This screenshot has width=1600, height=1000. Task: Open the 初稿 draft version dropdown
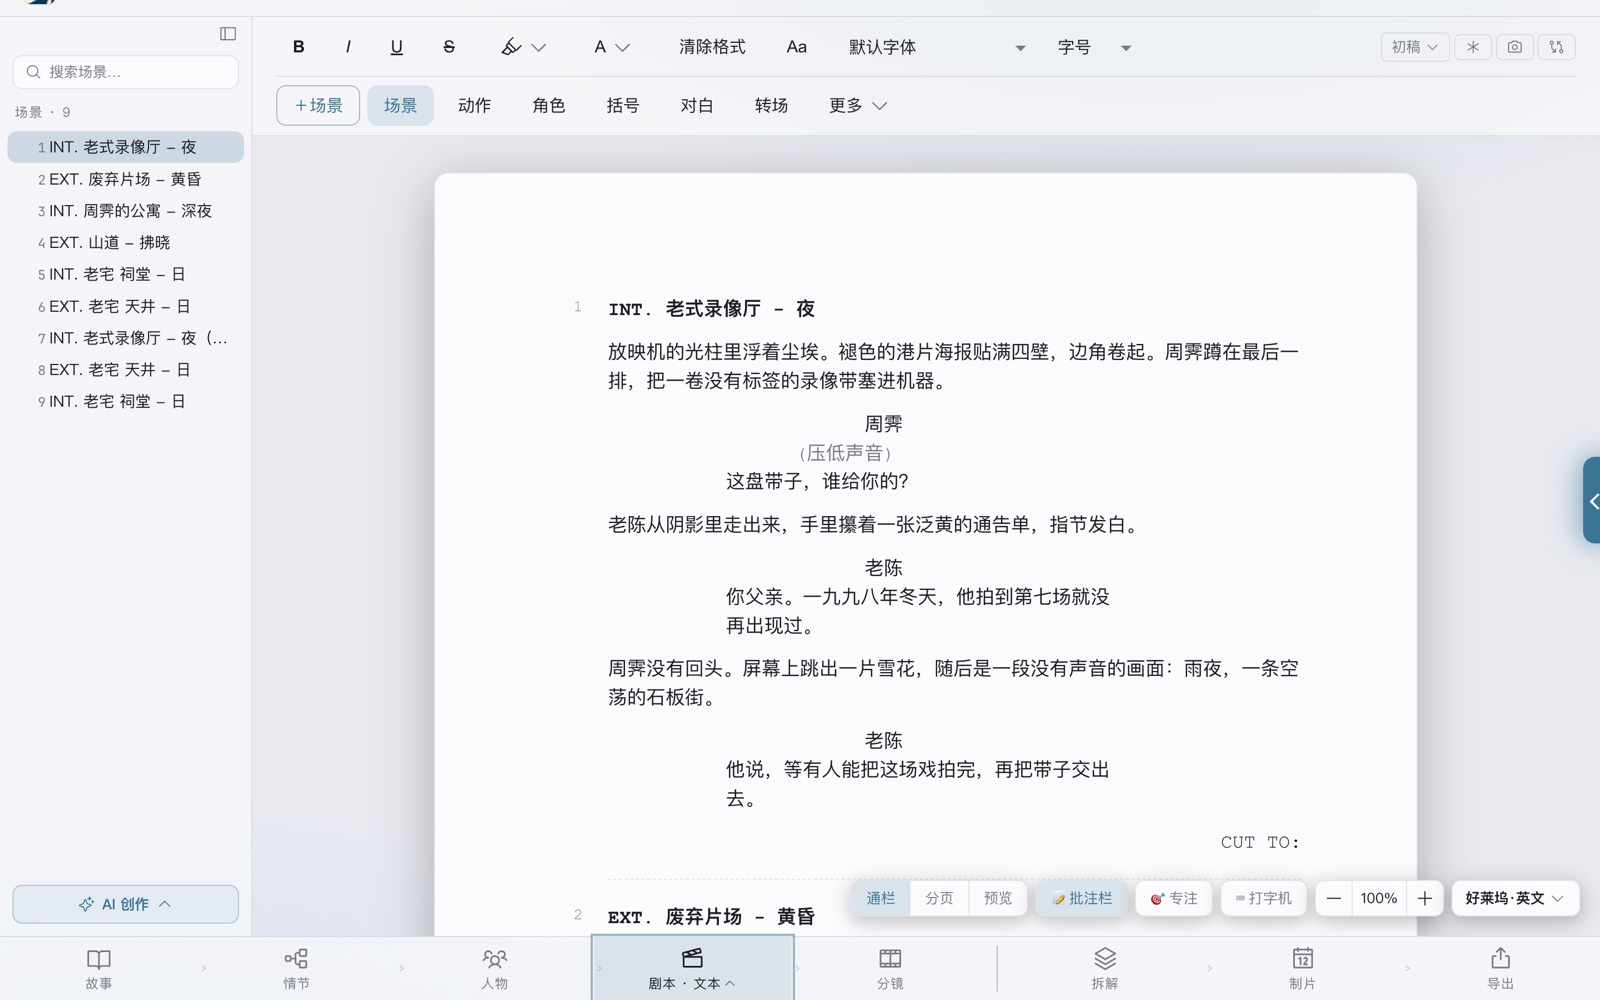tap(1415, 47)
